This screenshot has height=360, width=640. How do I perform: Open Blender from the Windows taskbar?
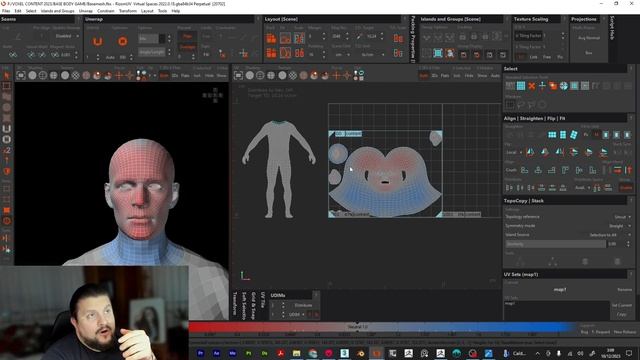click(x=360, y=353)
